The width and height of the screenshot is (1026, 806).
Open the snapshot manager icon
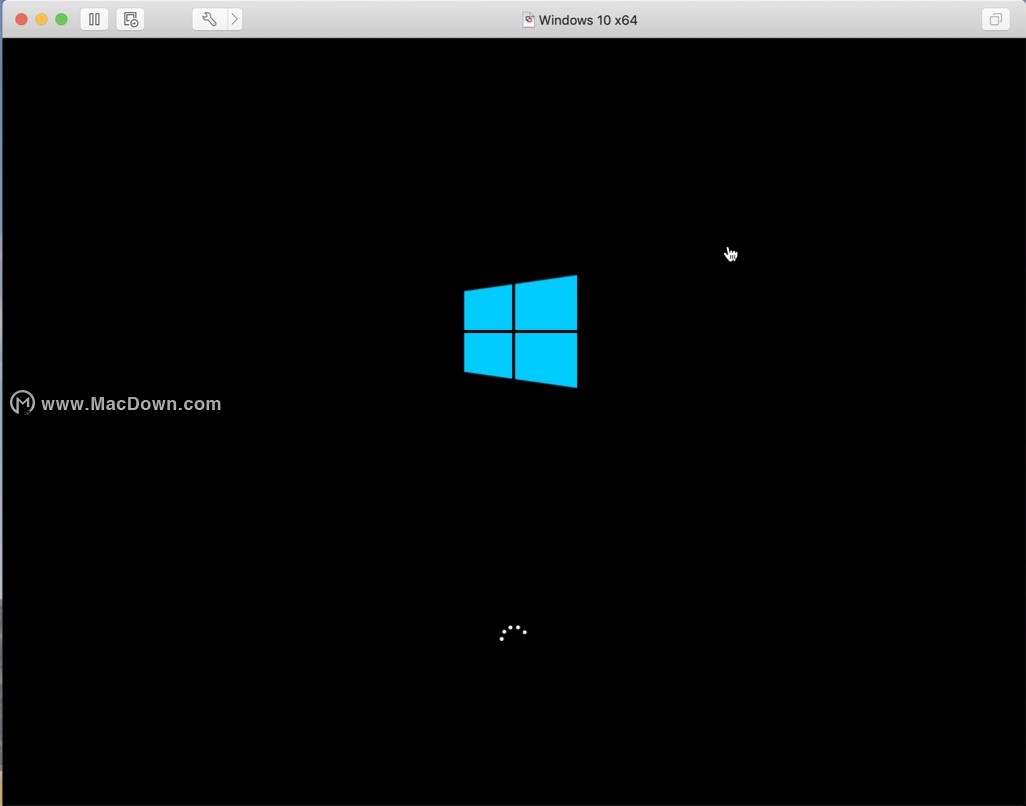coord(130,20)
